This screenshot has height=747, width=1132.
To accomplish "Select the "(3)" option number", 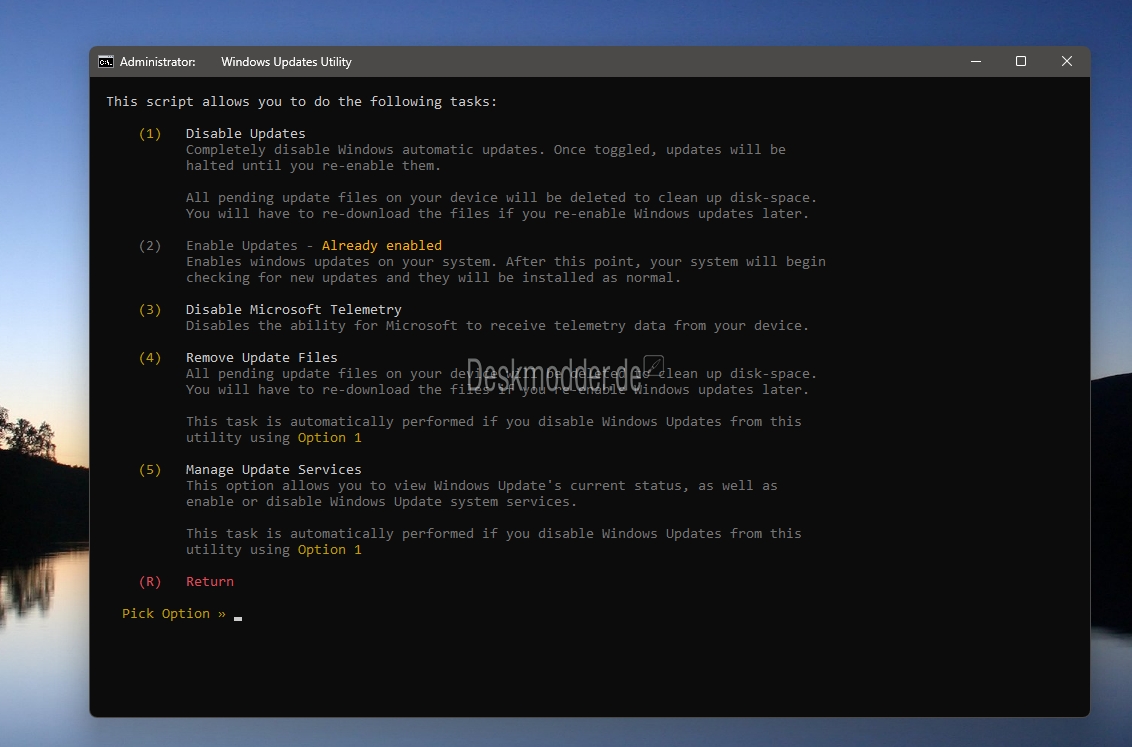I will pos(150,310).
